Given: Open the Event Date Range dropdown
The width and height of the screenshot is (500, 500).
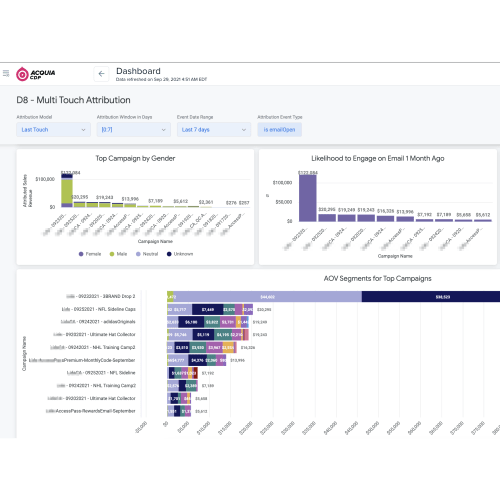Looking at the screenshot, I should coord(214,130).
